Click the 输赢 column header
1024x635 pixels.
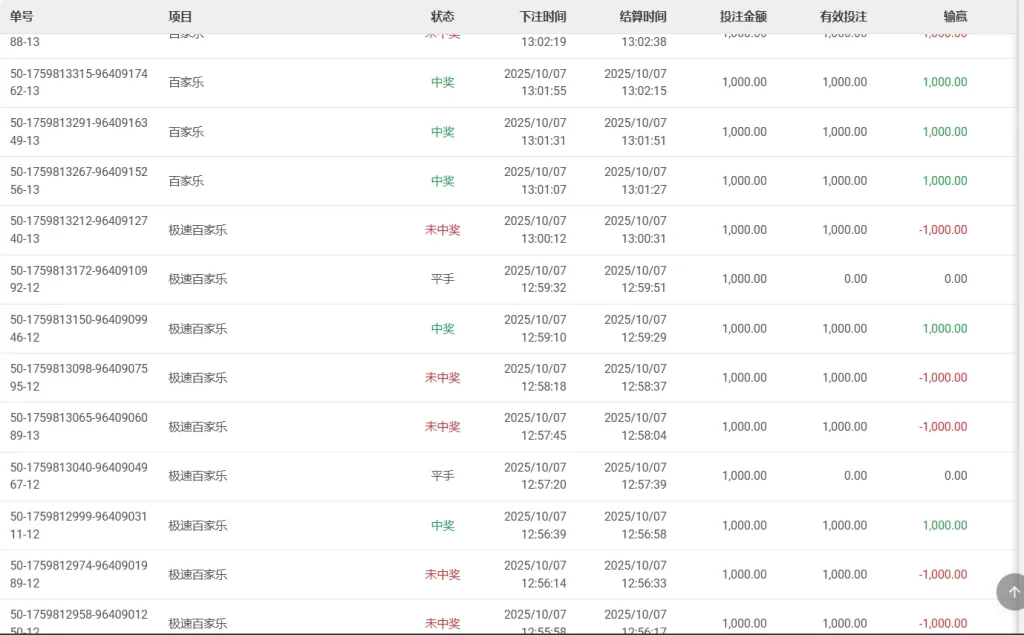[x=955, y=16]
